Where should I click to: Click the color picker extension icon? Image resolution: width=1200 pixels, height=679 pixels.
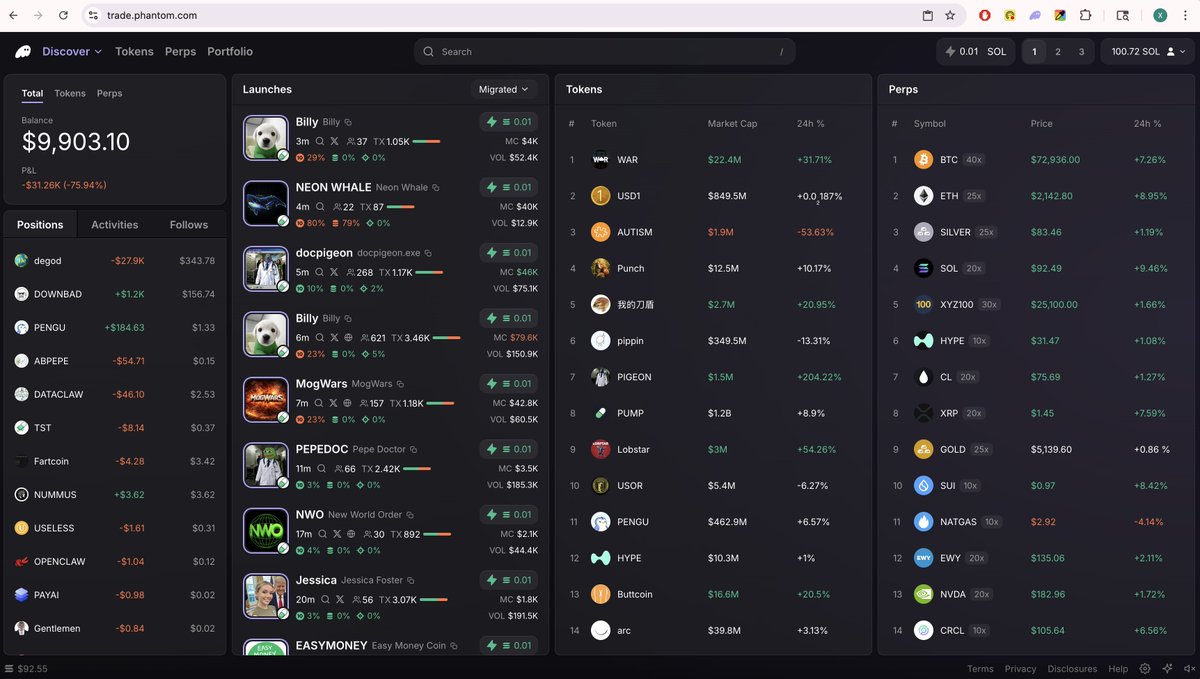pos(1060,16)
